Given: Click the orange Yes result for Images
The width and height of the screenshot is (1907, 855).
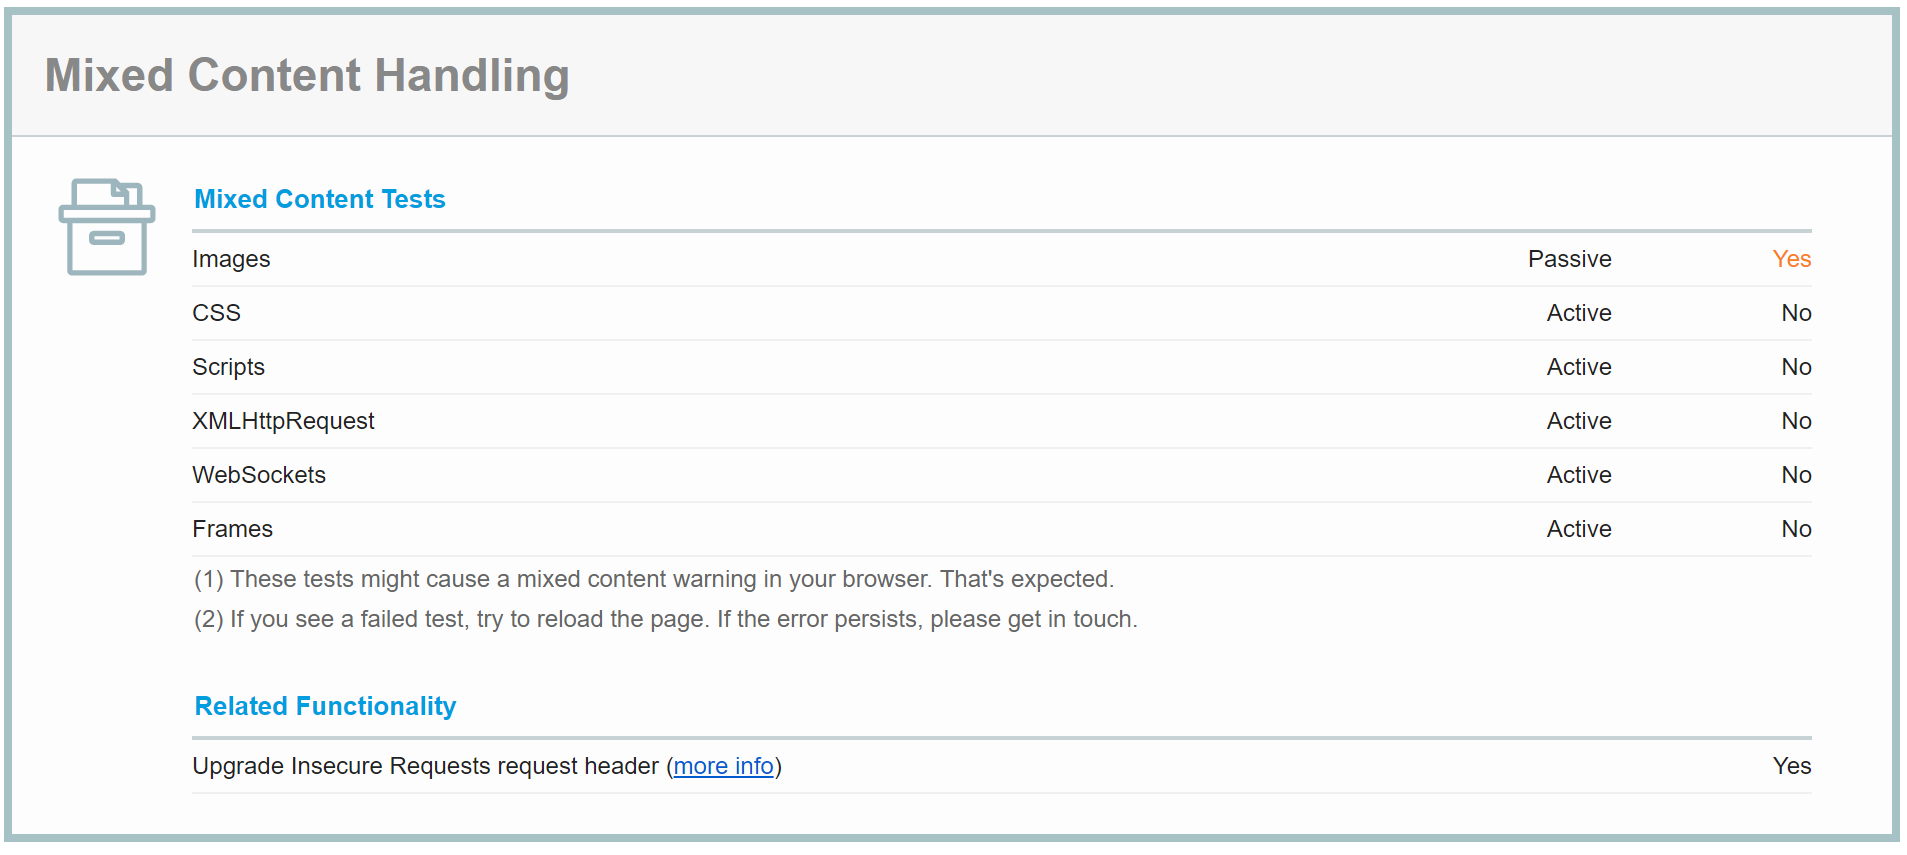Looking at the screenshot, I should pyautogui.click(x=1792, y=259).
